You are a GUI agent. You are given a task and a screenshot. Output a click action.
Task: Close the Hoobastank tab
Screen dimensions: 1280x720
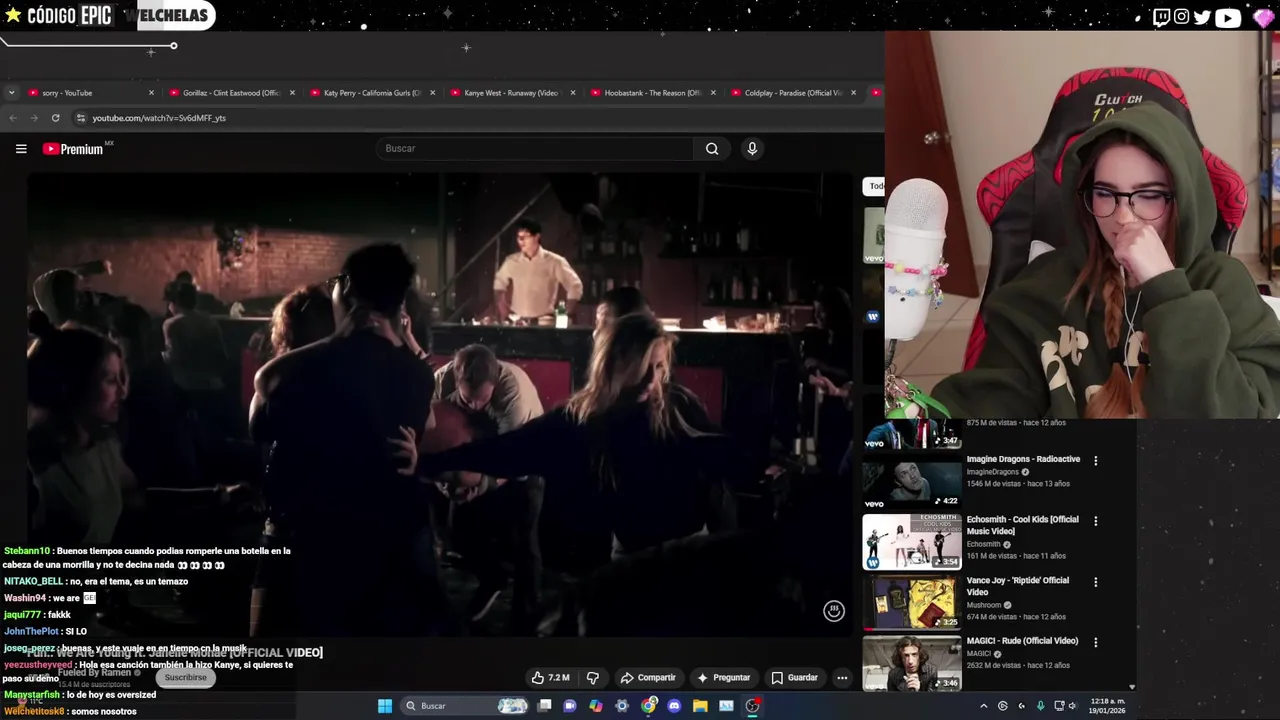click(712, 93)
